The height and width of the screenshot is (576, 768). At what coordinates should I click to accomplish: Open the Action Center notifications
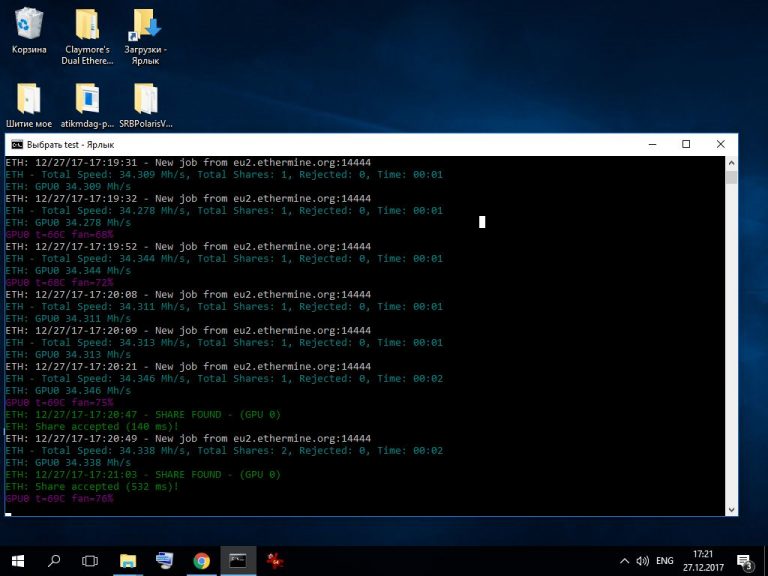point(745,560)
